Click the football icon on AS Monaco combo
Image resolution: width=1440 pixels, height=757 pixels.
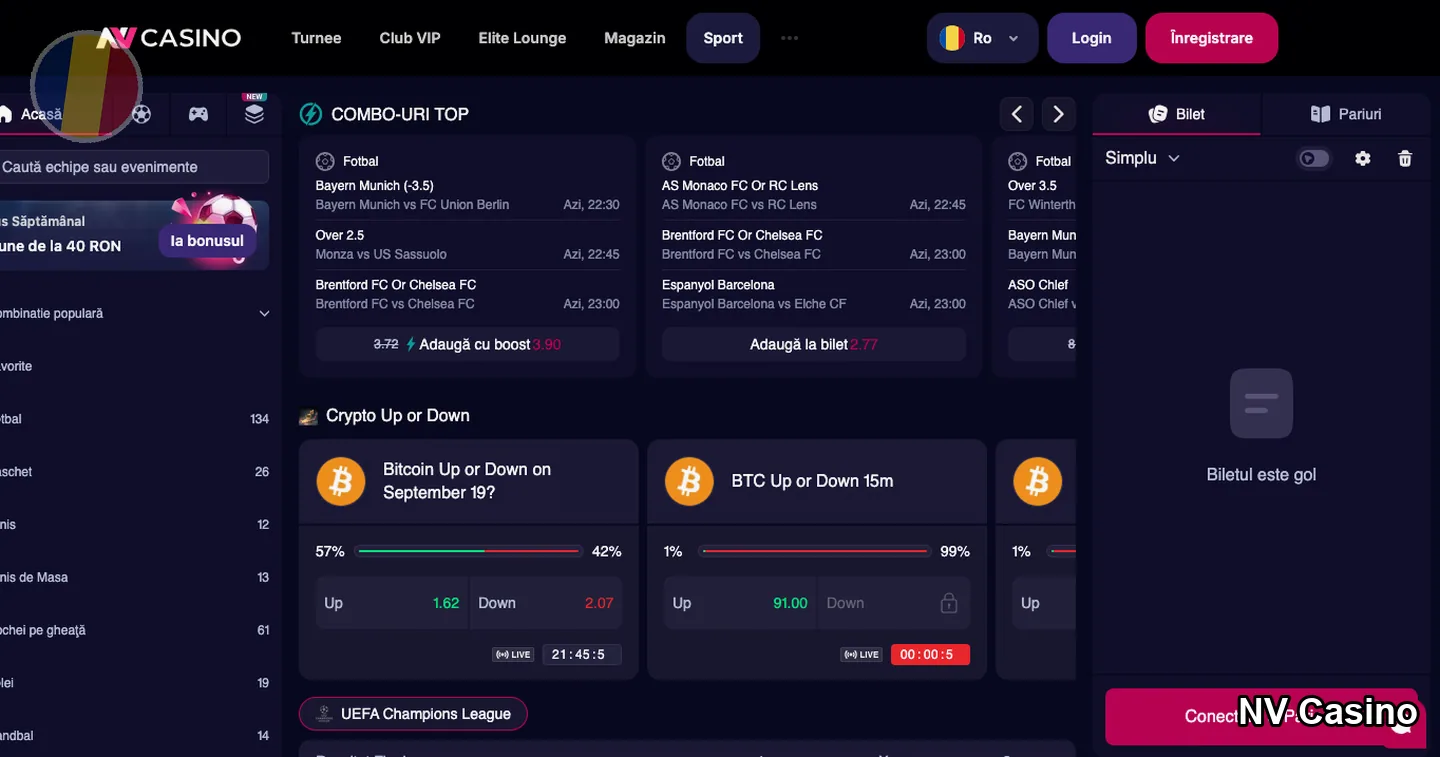pos(671,161)
